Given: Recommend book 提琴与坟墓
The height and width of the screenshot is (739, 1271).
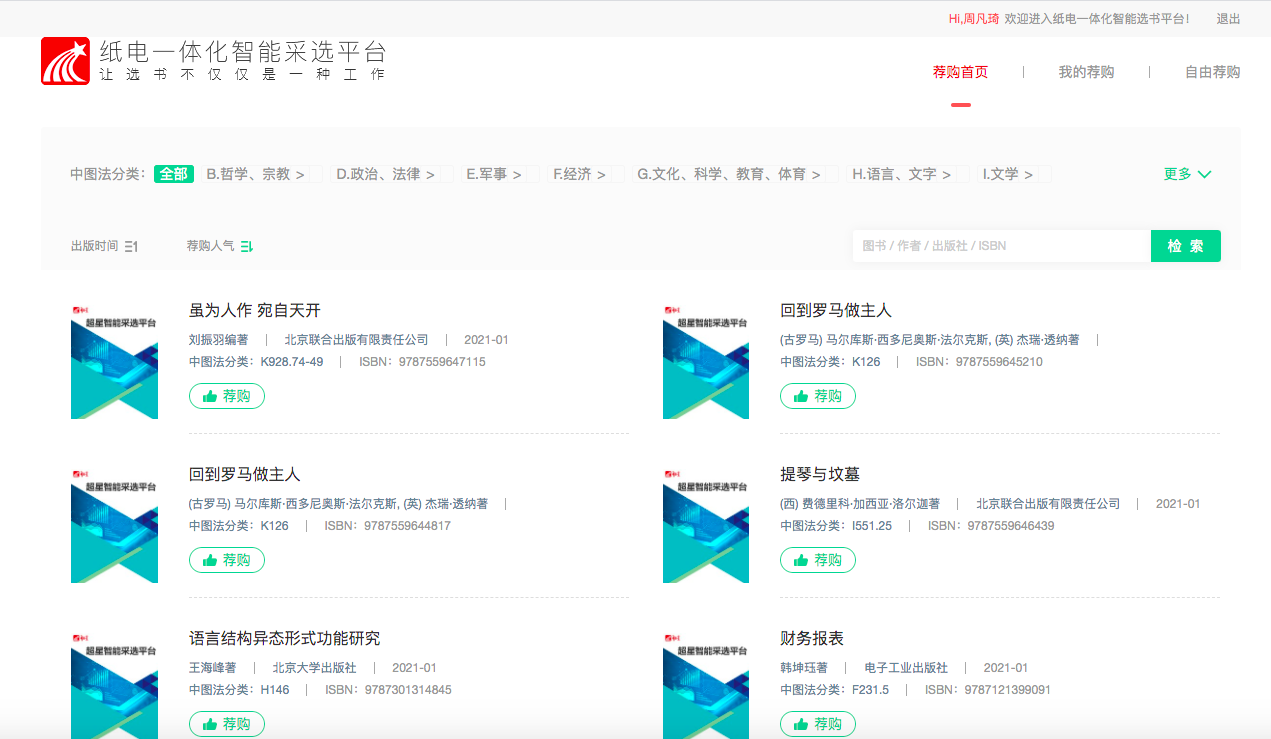Looking at the screenshot, I should [x=817, y=560].
